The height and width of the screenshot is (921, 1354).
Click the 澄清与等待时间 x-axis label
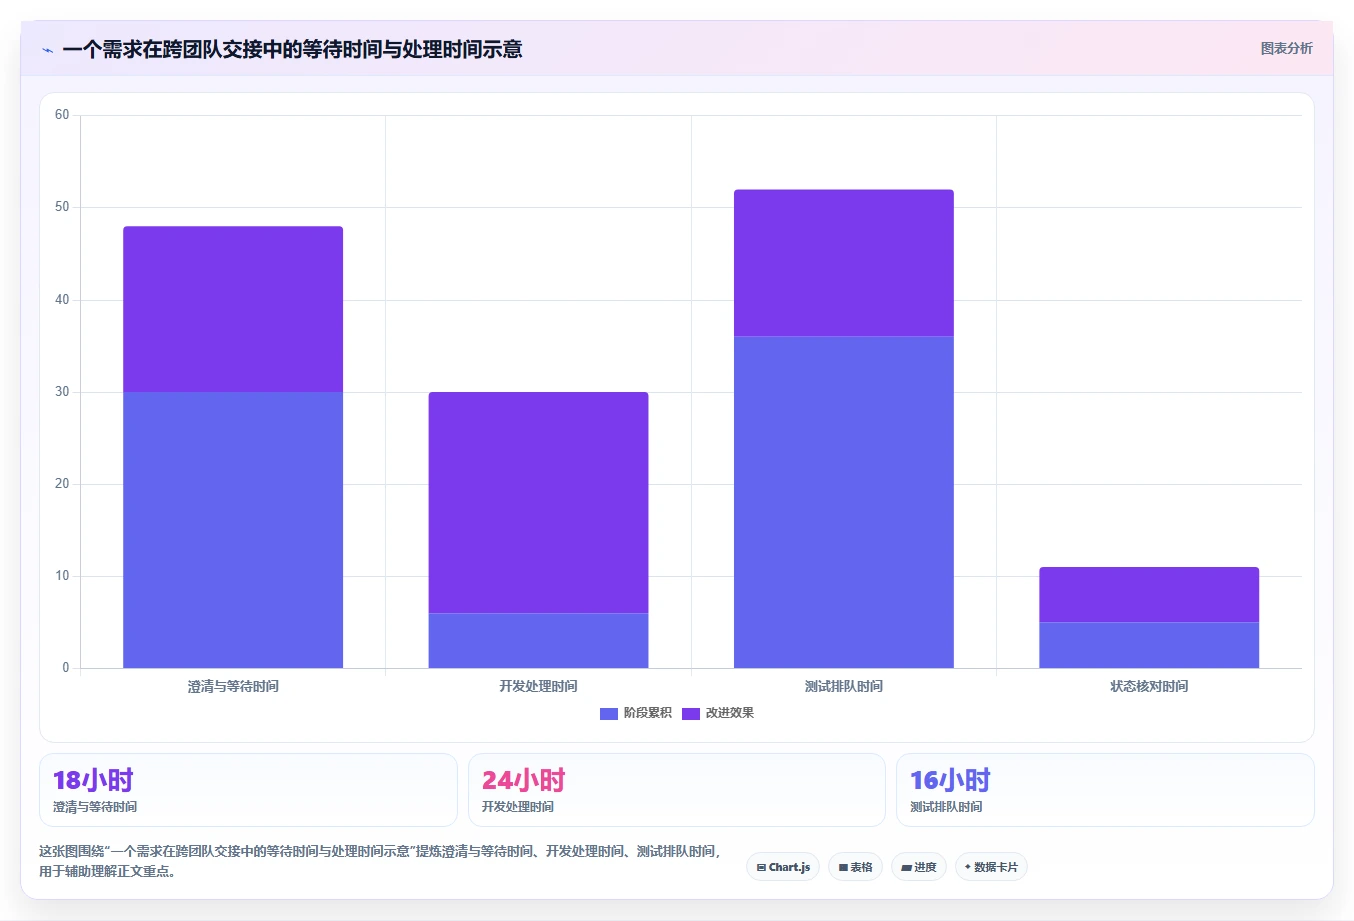(x=233, y=686)
